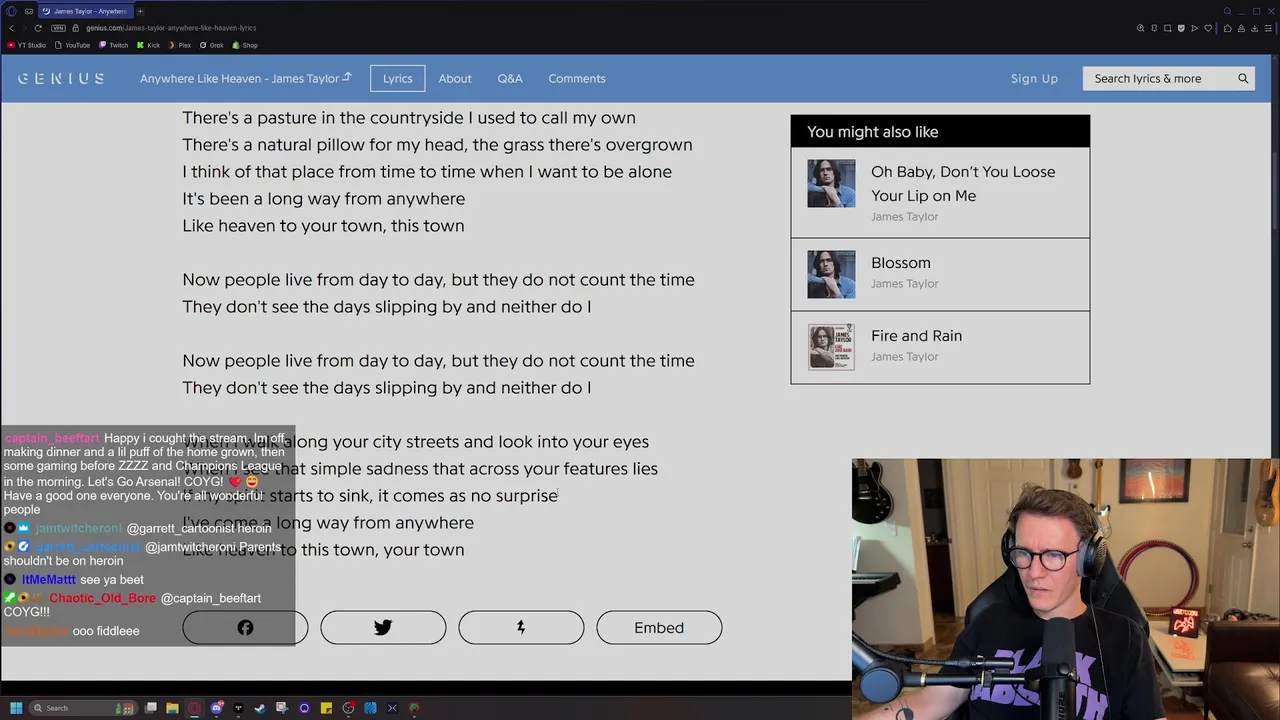The height and width of the screenshot is (720, 1280).
Task: Go forward to the next page
Action: [x=25, y=28]
